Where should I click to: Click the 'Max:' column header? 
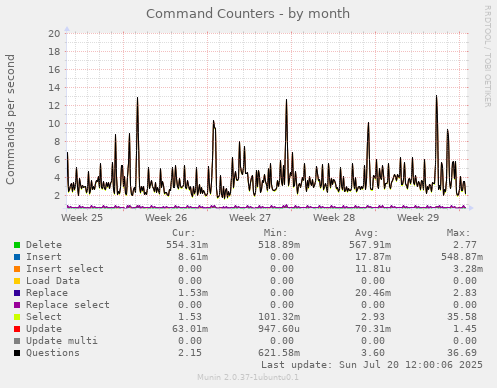tap(458, 233)
